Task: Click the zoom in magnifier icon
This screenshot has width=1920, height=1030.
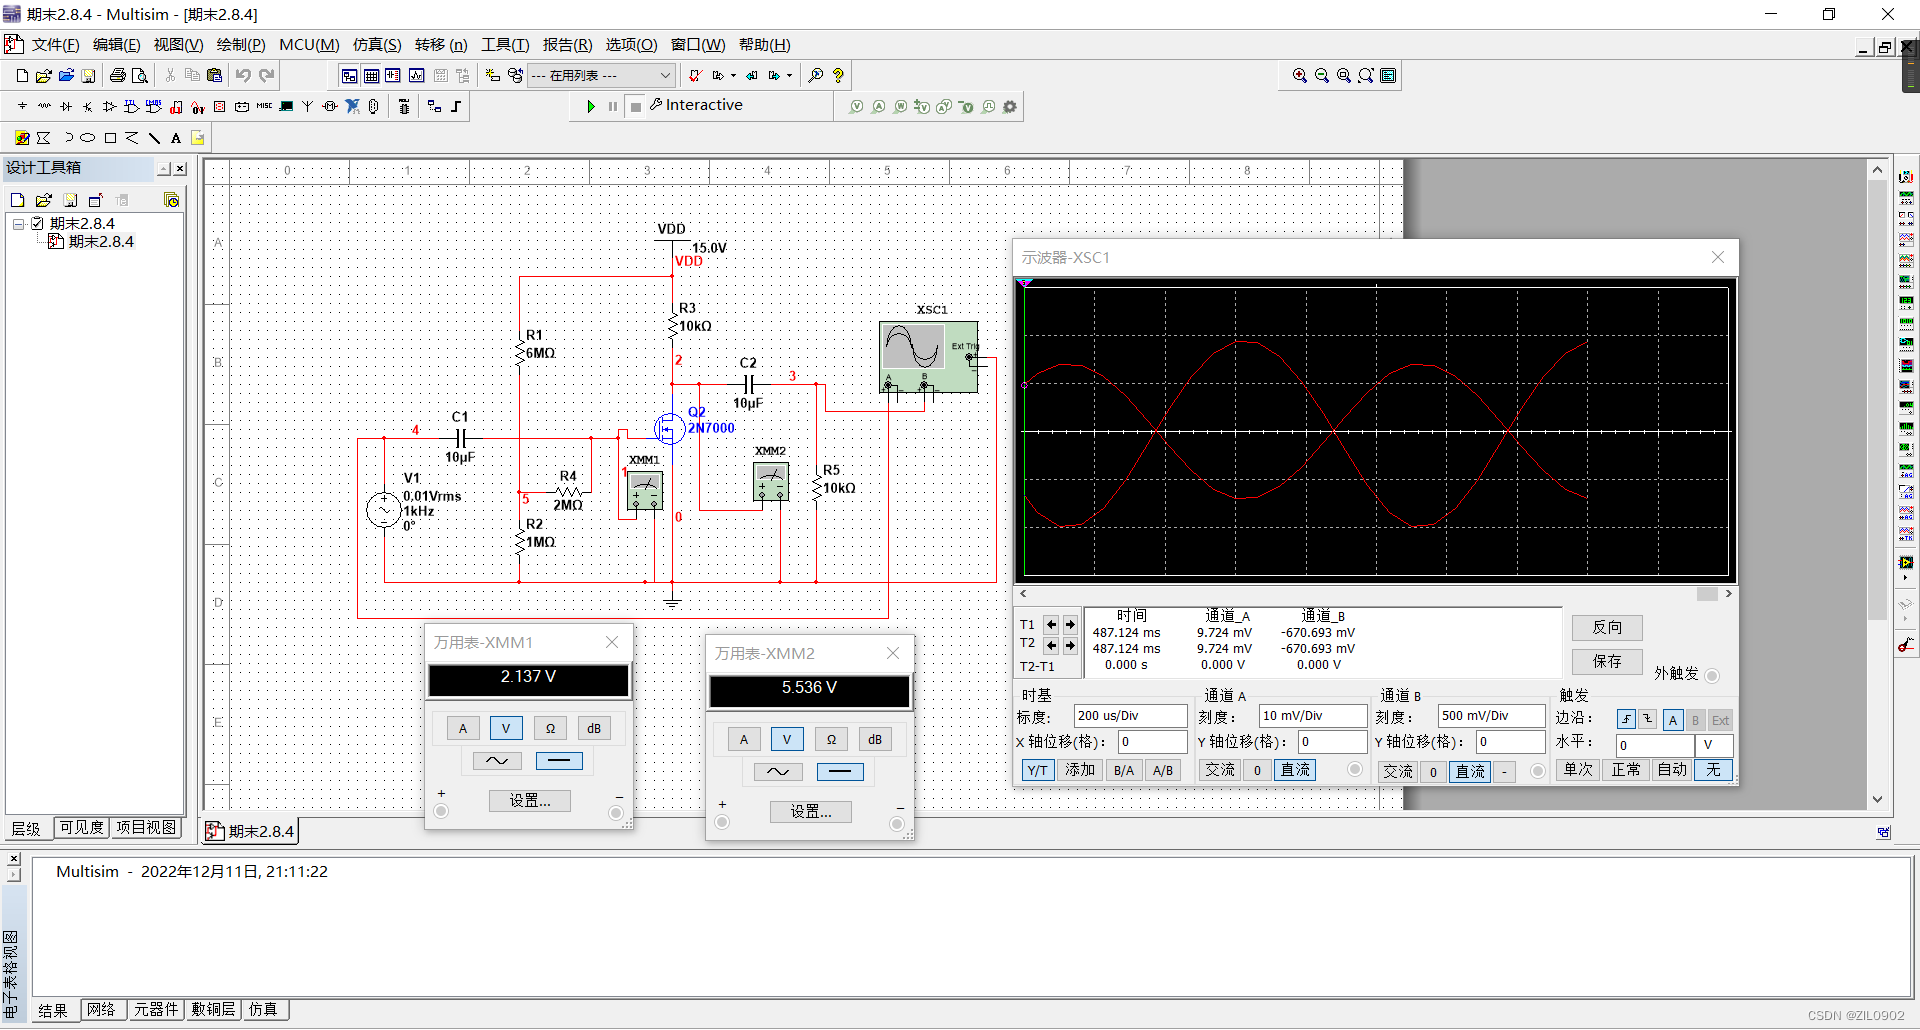Action: (x=1299, y=75)
